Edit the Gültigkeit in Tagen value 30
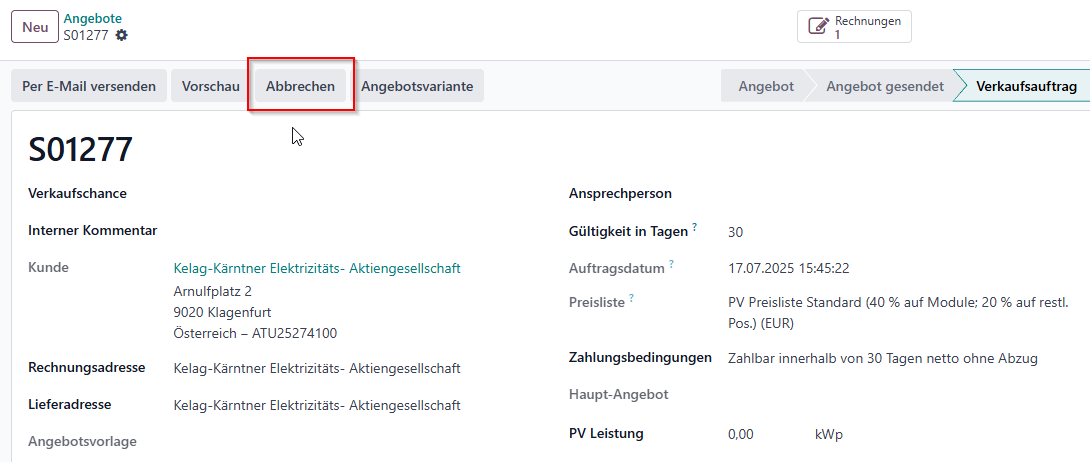Screen dimensions: 1090x462 tap(735, 232)
